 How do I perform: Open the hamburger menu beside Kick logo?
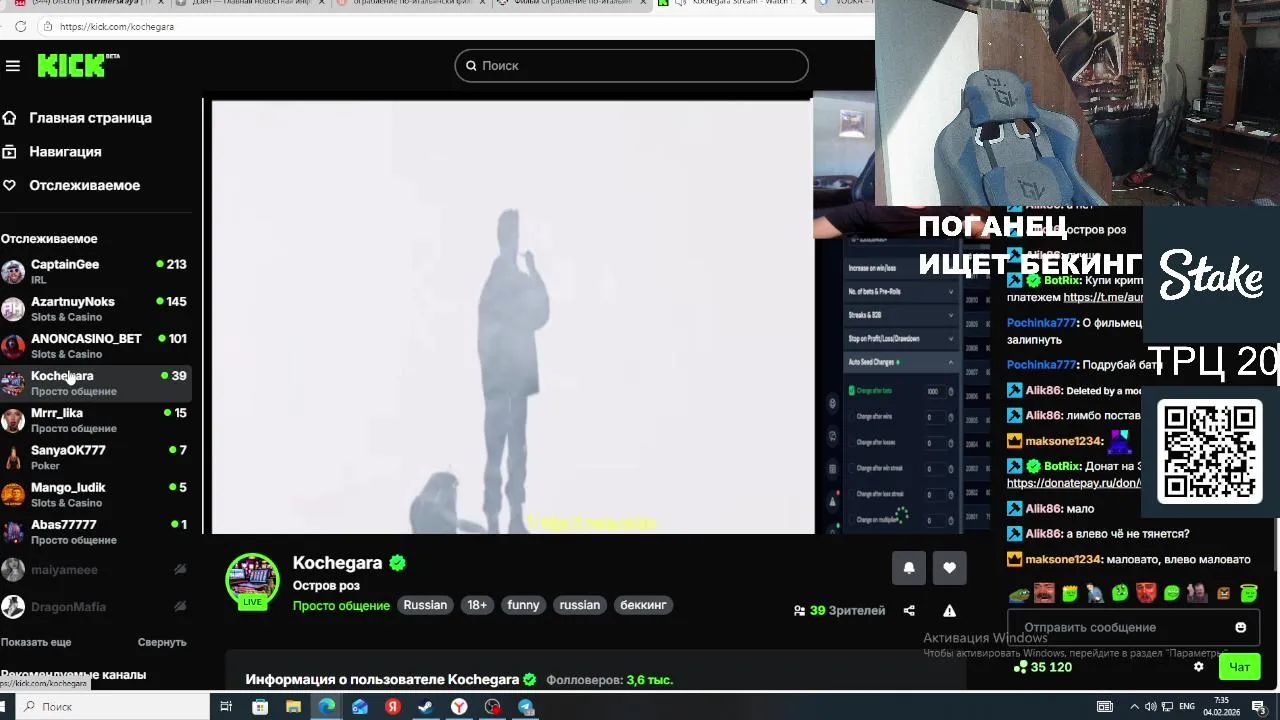tap(13, 66)
